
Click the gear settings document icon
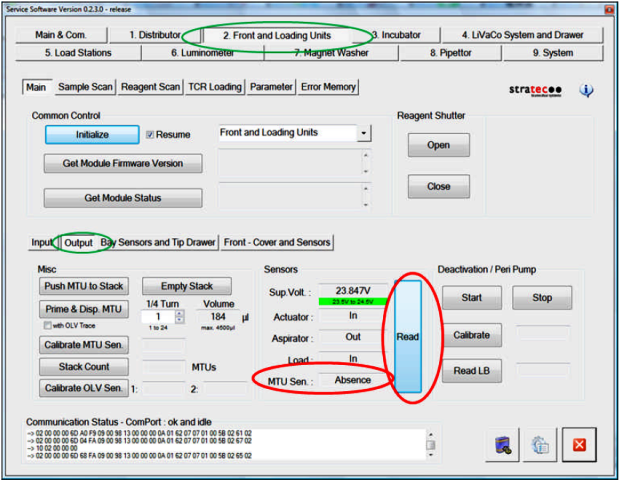coord(540,448)
